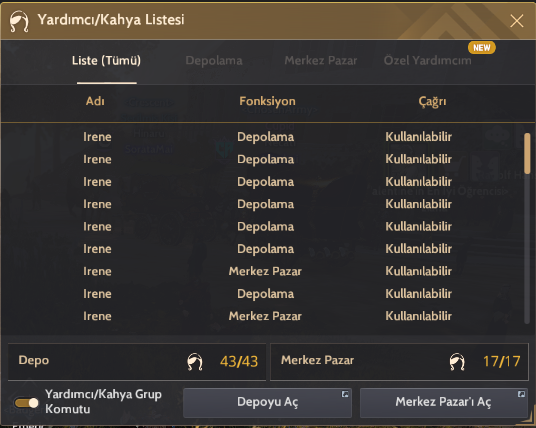
Task: Select the first Irene Merkez Pazar row
Action: point(263,271)
